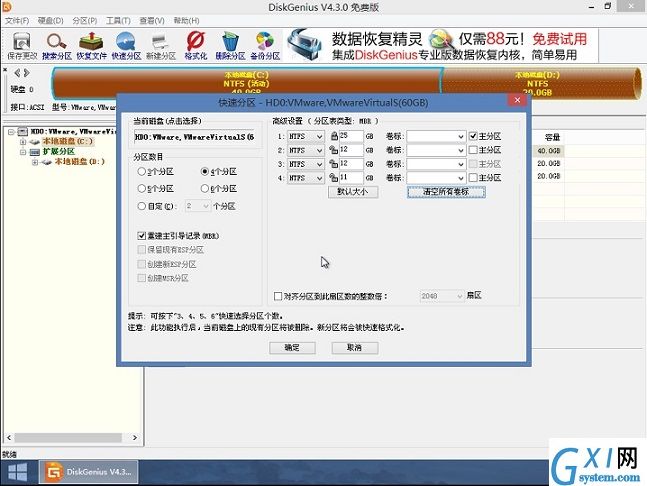Open the File (文件) menu
Screen dimensions: 647x486
pyautogui.click(x=17, y=21)
